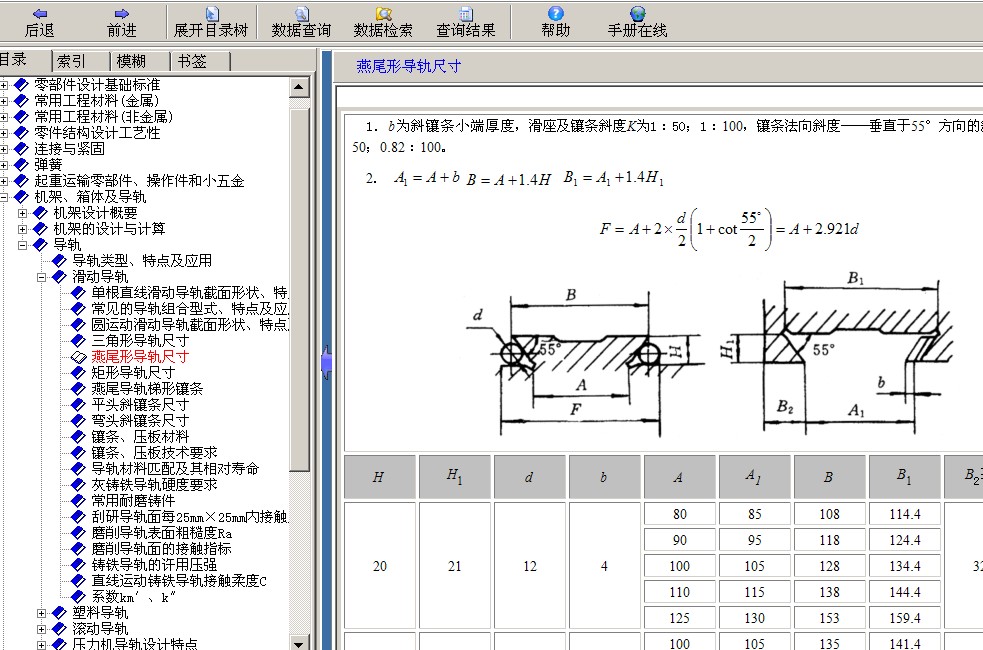The height and width of the screenshot is (650, 983).
Task: Click the column header d
Action: tap(529, 477)
